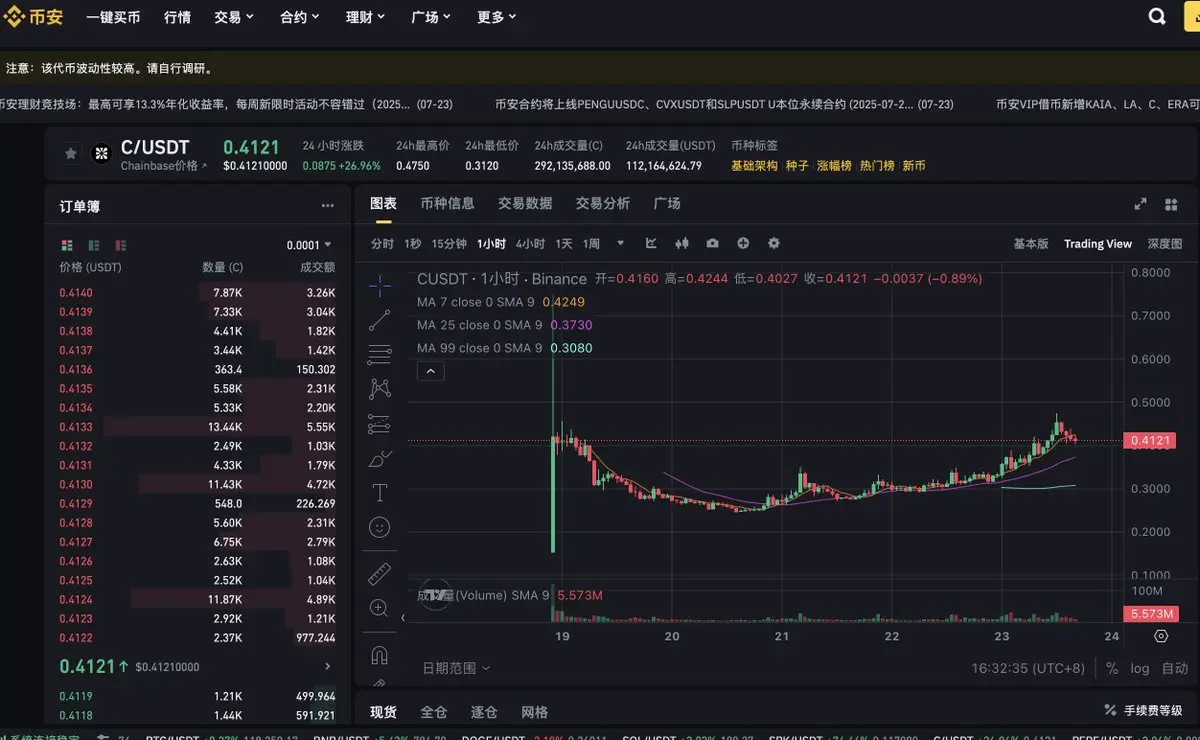1200x740 pixels.
Task: Collapse the indicator legend arrow
Action: [x=429, y=371]
